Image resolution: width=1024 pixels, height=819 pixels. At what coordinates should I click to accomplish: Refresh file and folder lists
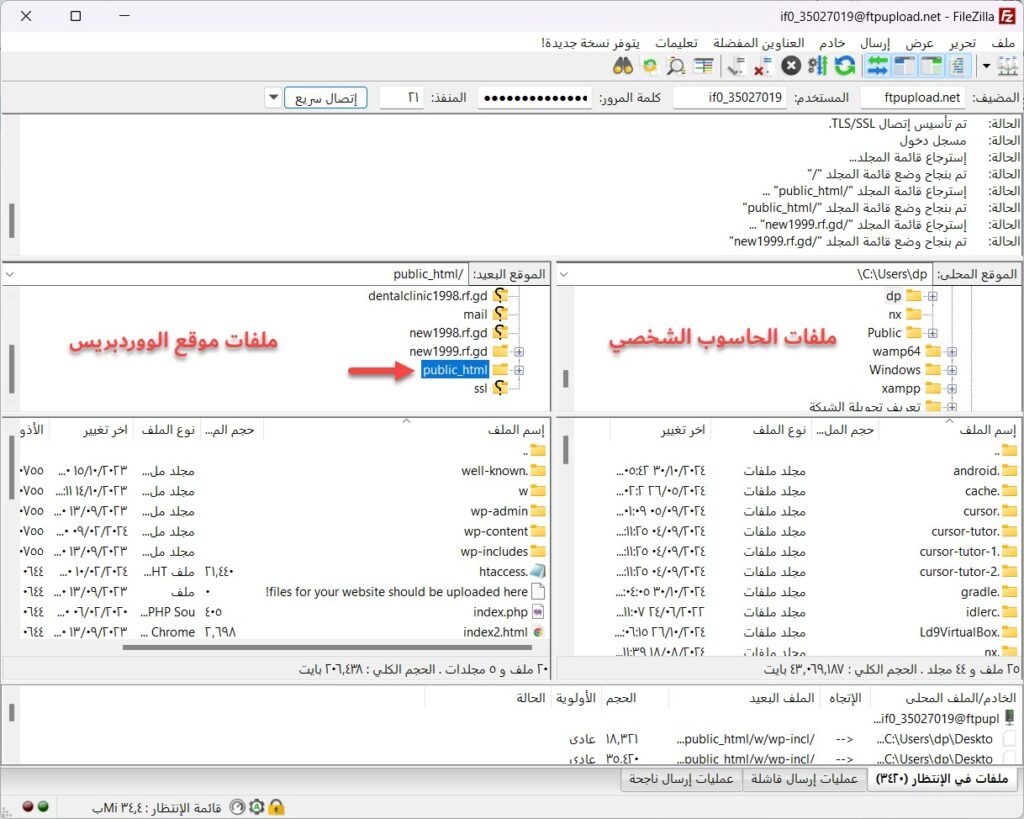pyautogui.click(x=844, y=65)
